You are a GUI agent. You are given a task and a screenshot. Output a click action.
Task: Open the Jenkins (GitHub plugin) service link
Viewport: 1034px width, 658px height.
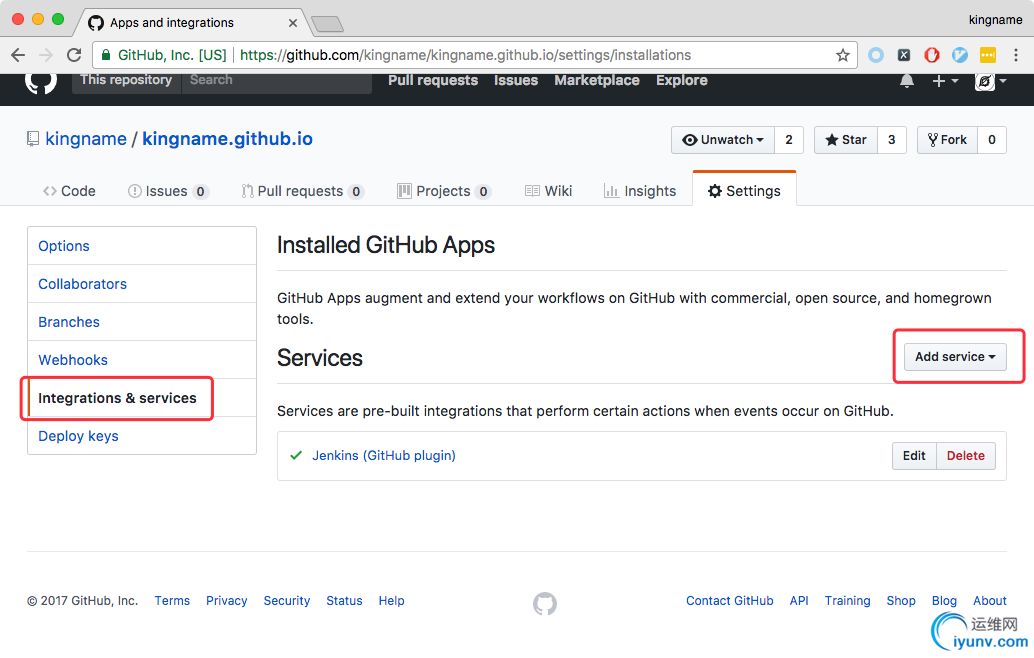click(x=384, y=456)
